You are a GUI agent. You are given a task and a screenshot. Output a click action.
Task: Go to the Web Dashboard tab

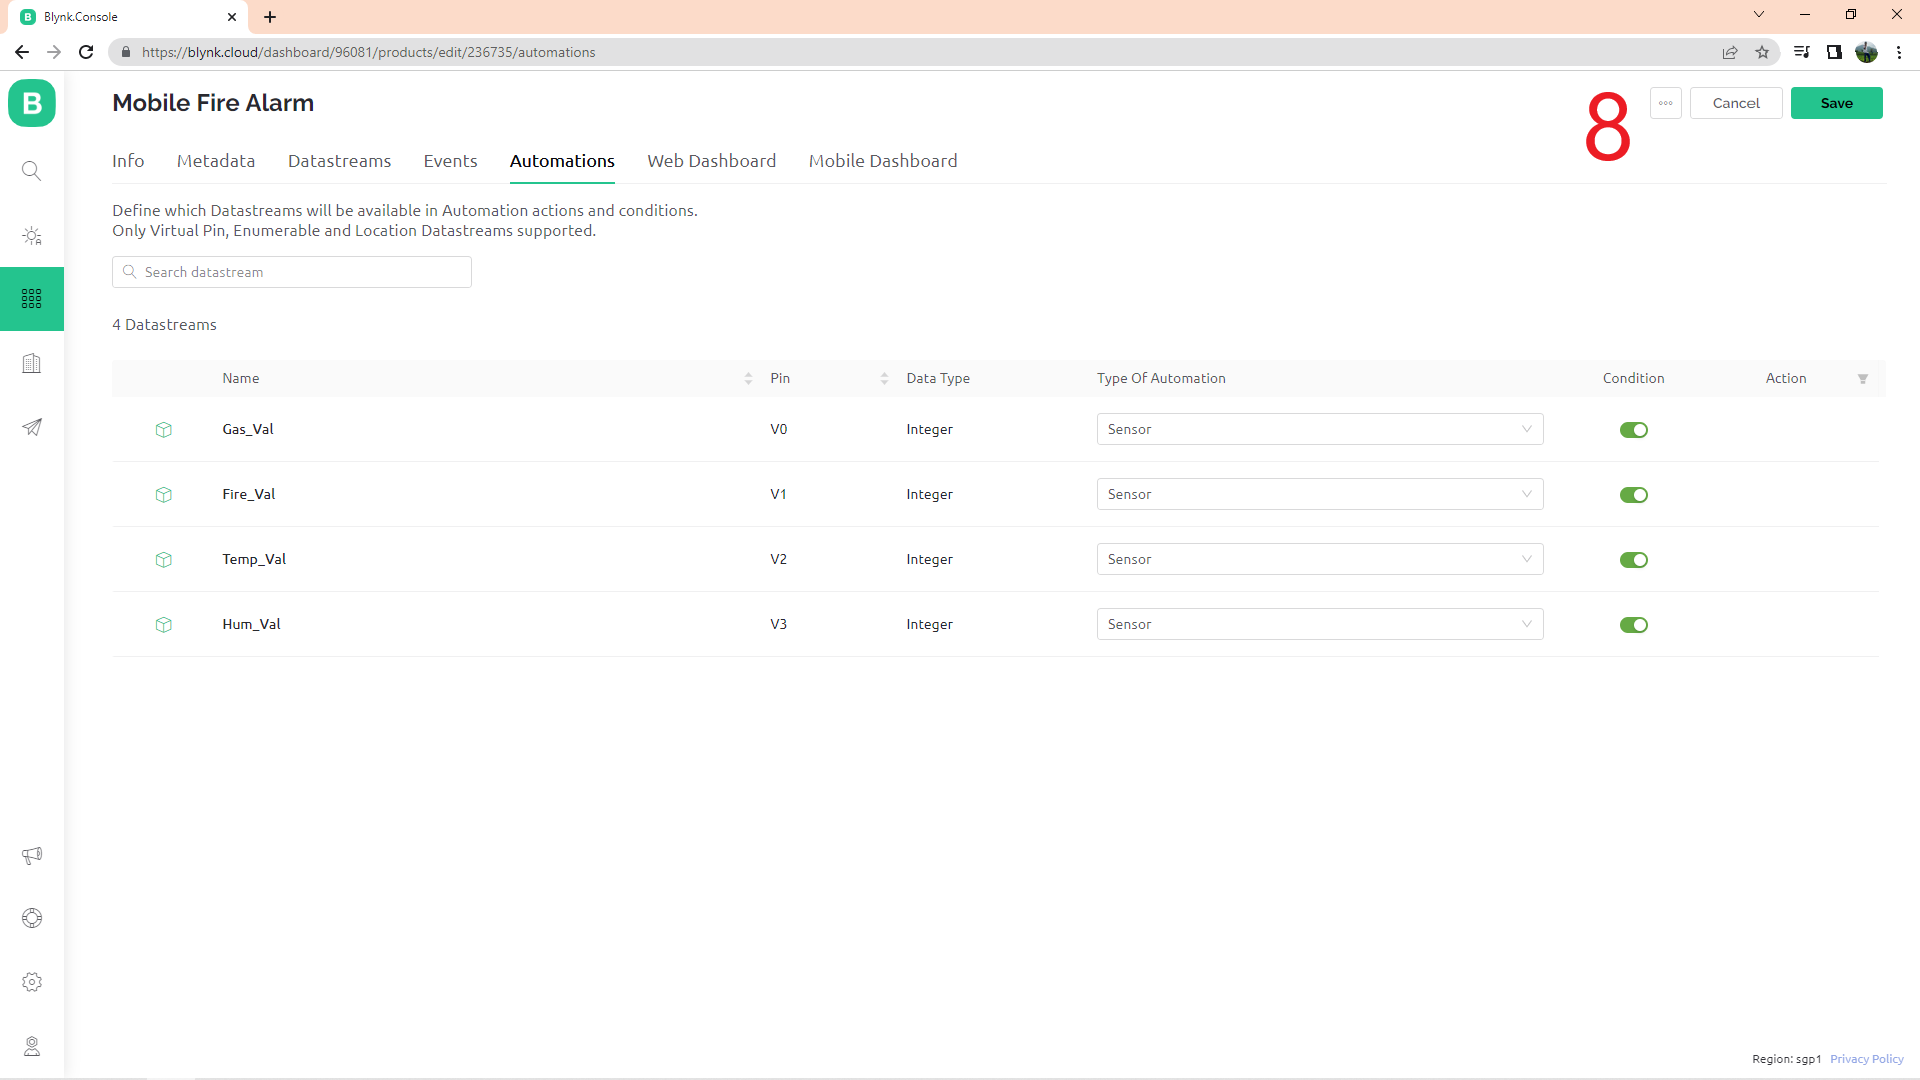point(711,161)
